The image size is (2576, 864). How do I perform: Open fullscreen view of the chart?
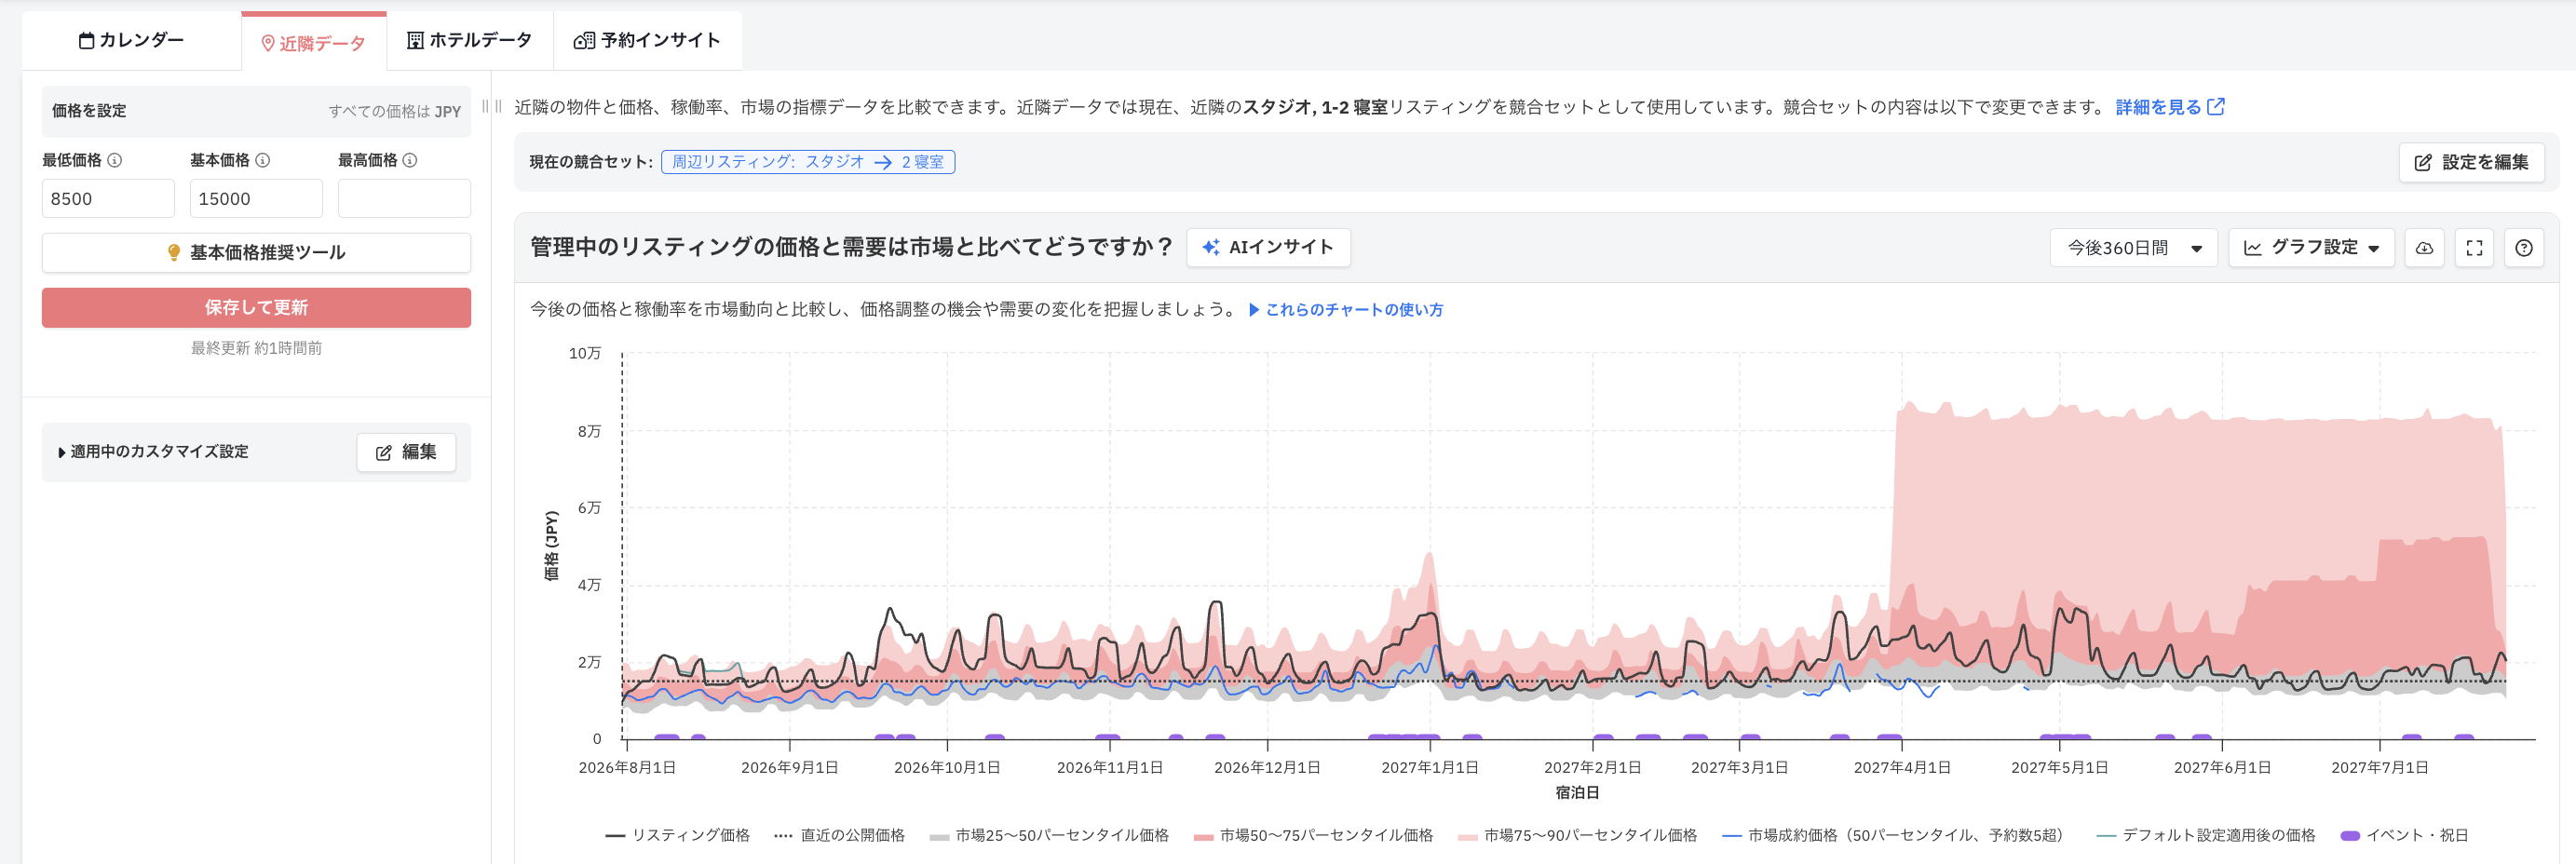pos(2474,248)
